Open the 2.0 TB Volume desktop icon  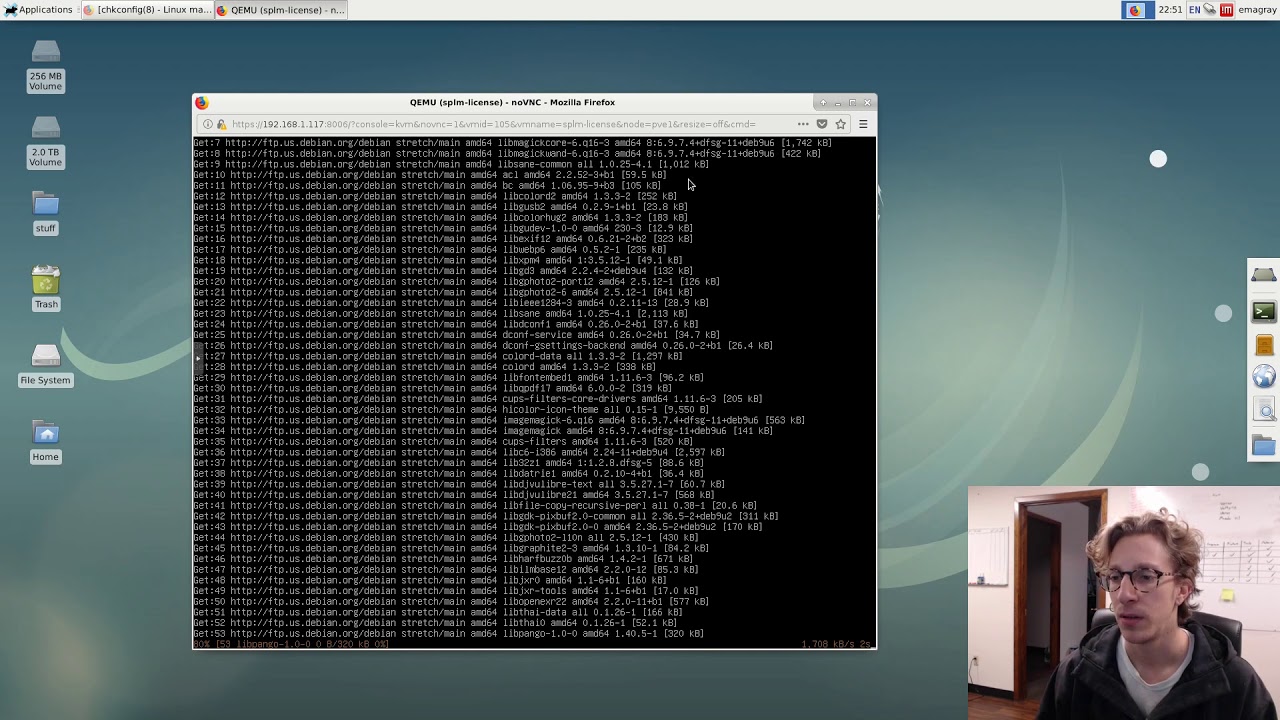45,142
